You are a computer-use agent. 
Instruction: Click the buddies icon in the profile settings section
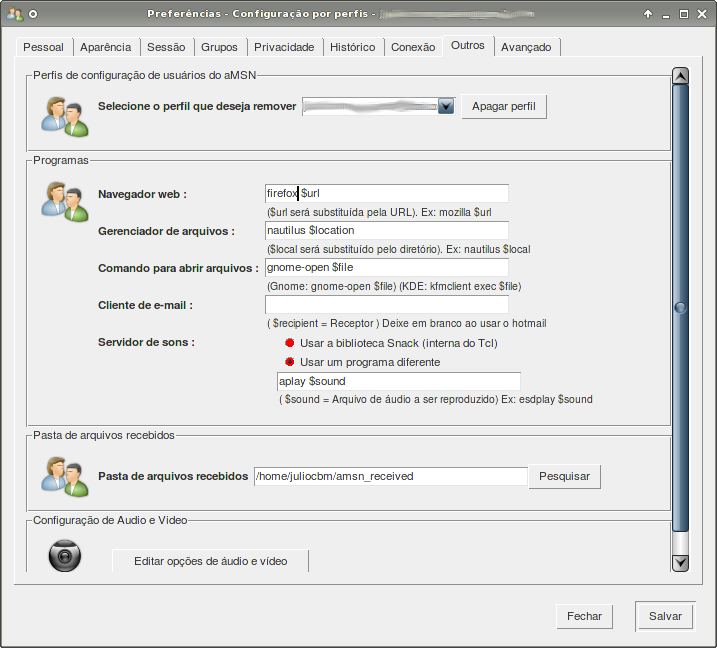pyautogui.click(x=64, y=117)
